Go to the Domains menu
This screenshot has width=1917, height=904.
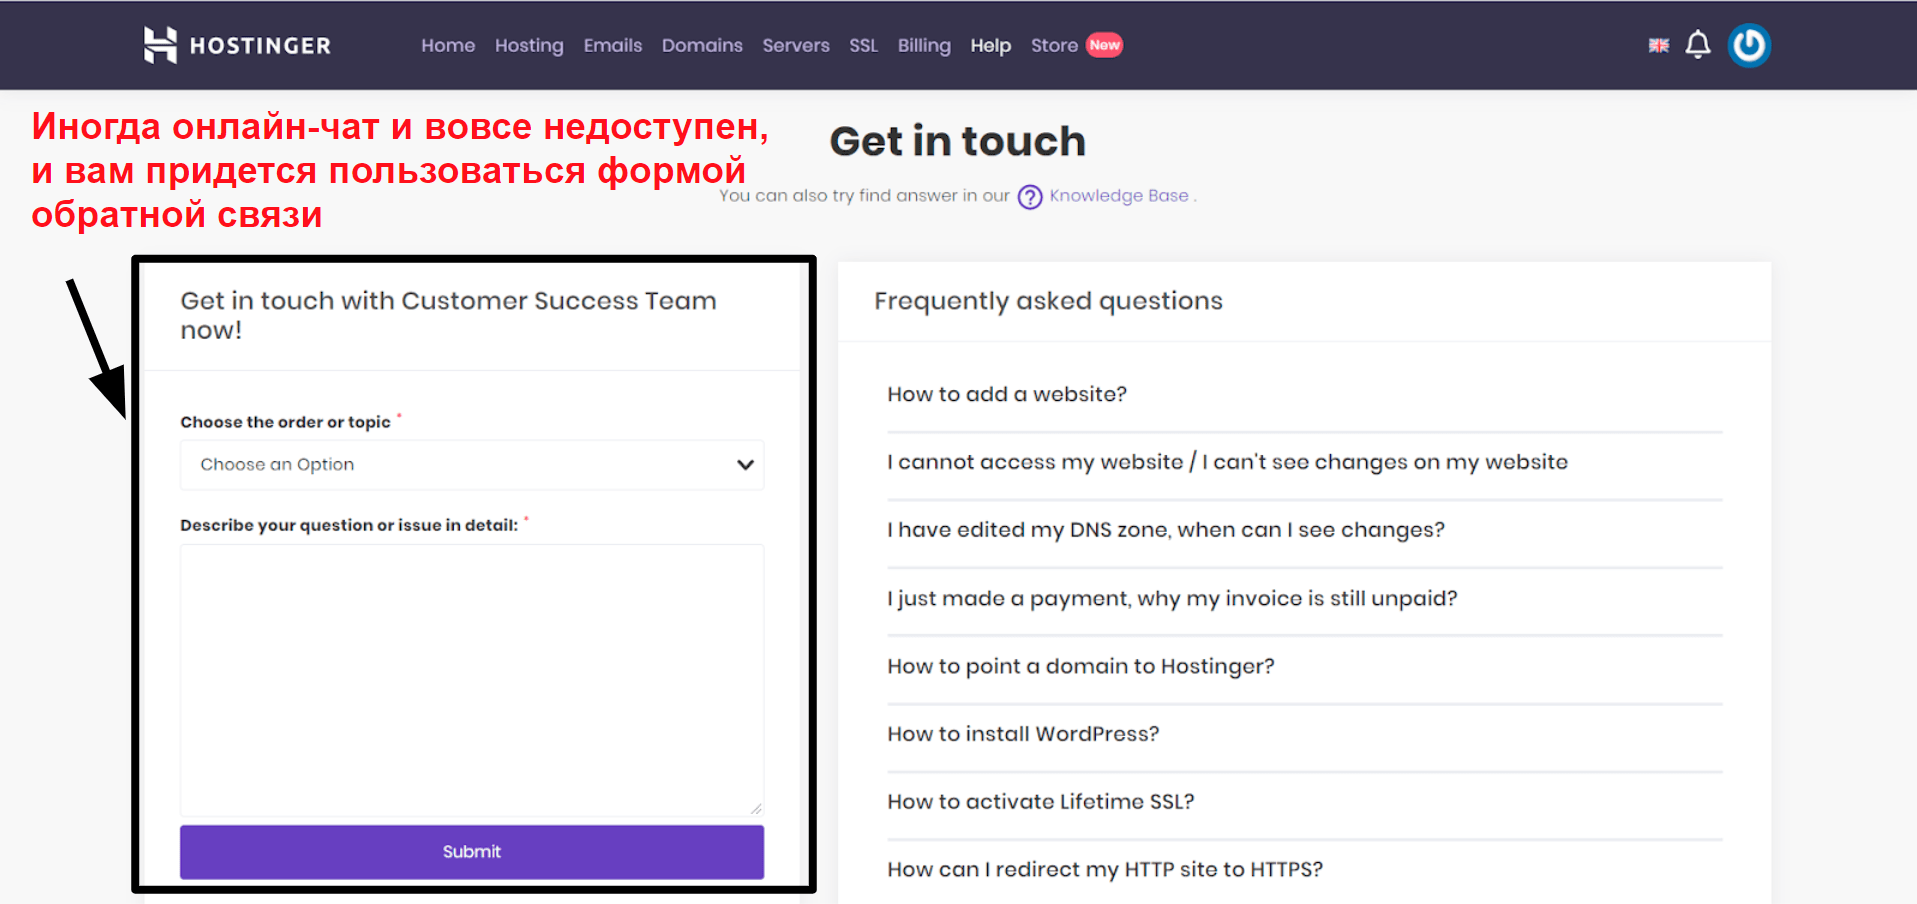(702, 45)
